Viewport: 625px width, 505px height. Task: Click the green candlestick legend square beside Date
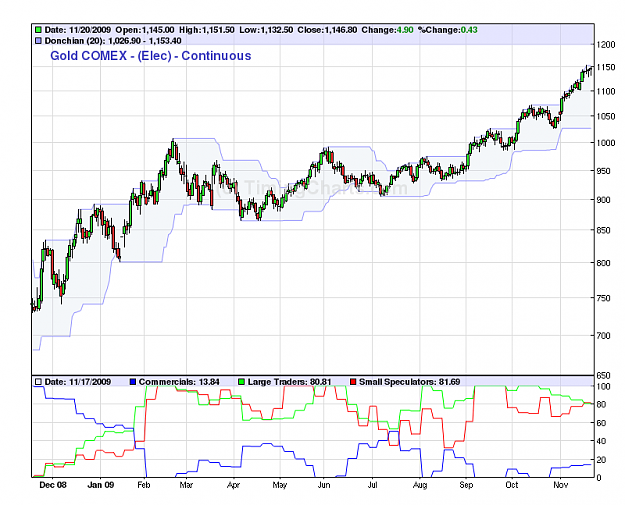point(38,30)
